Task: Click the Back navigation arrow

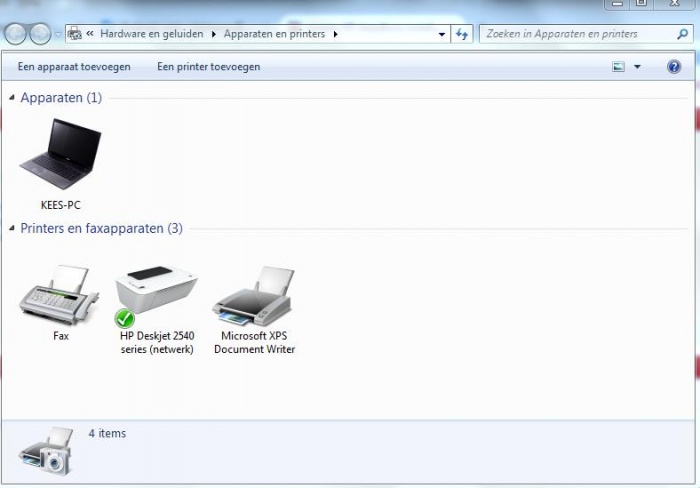Action: click(x=16, y=34)
